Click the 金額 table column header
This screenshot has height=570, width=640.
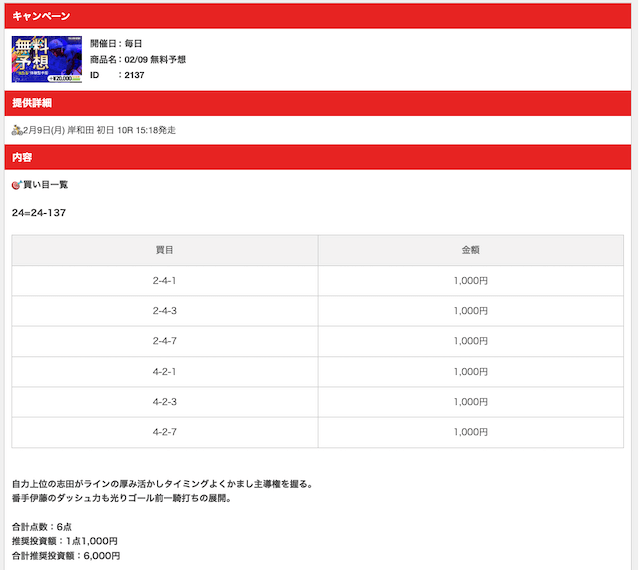coord(471,250)
